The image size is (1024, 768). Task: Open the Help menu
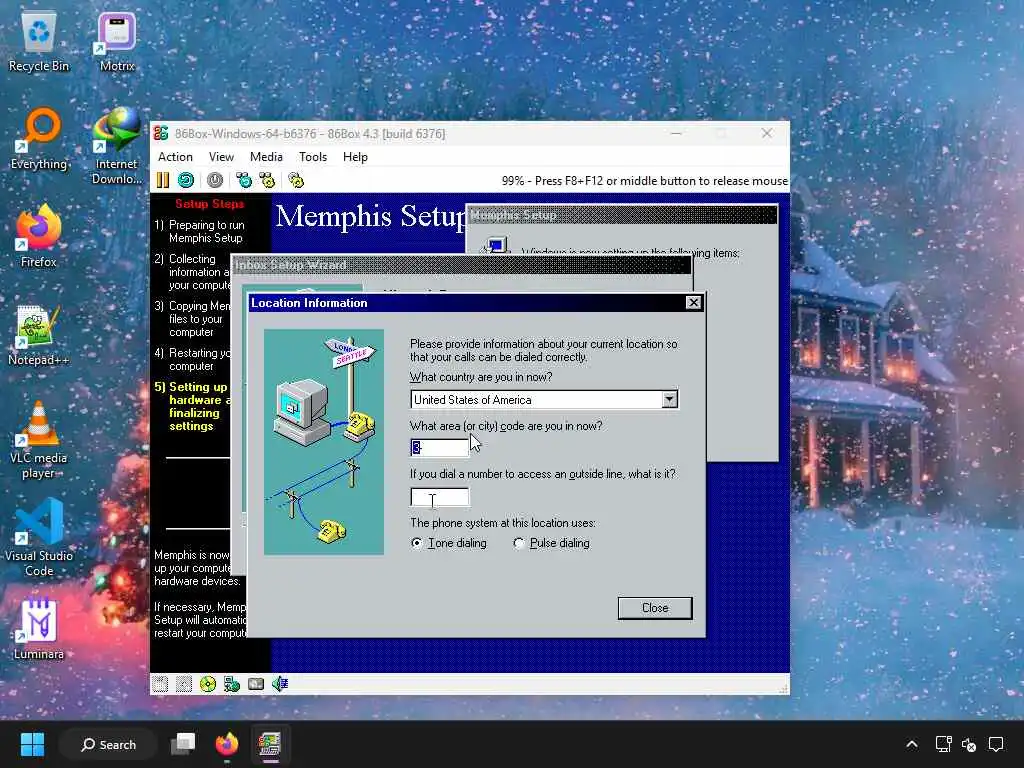pyautogui.click(x=355, y=157)
